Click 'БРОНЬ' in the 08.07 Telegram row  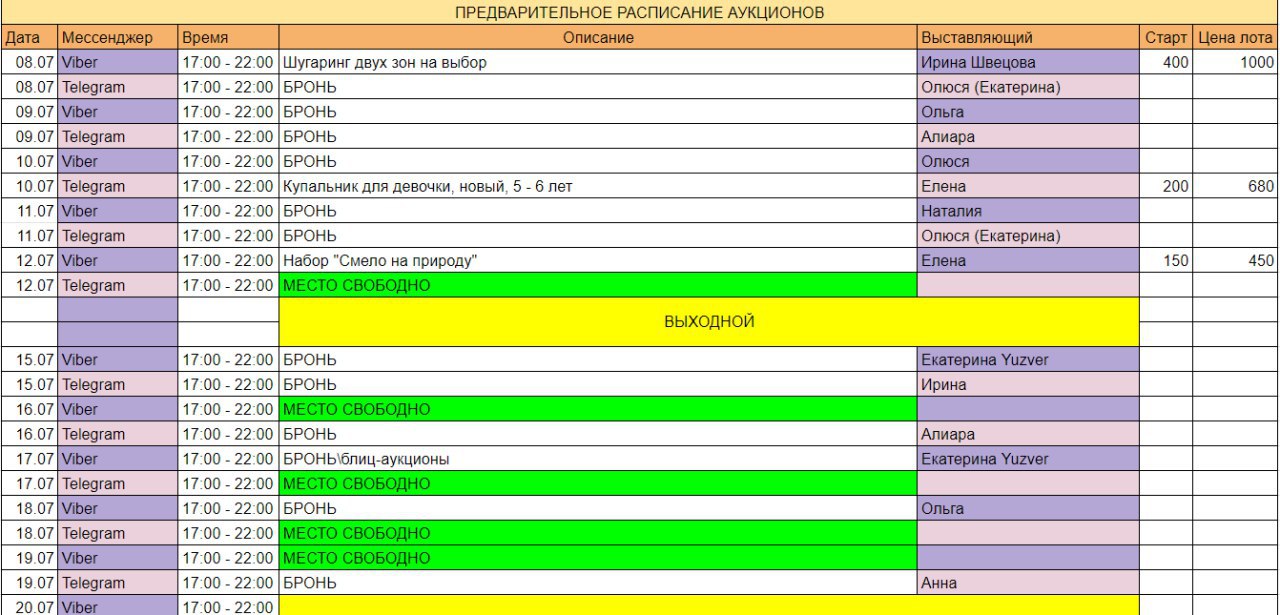(x=598, y=87)
